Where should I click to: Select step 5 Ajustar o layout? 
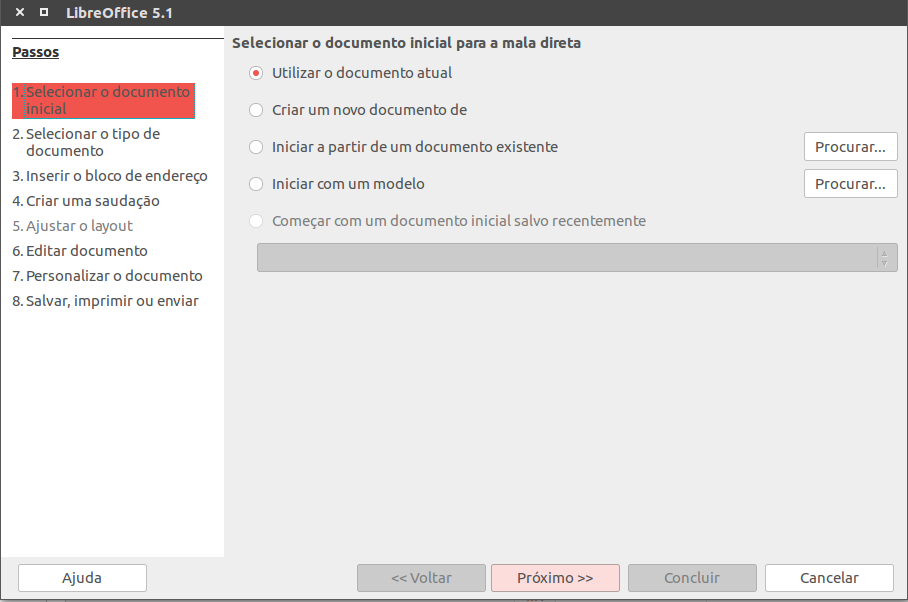pos(73,226)
